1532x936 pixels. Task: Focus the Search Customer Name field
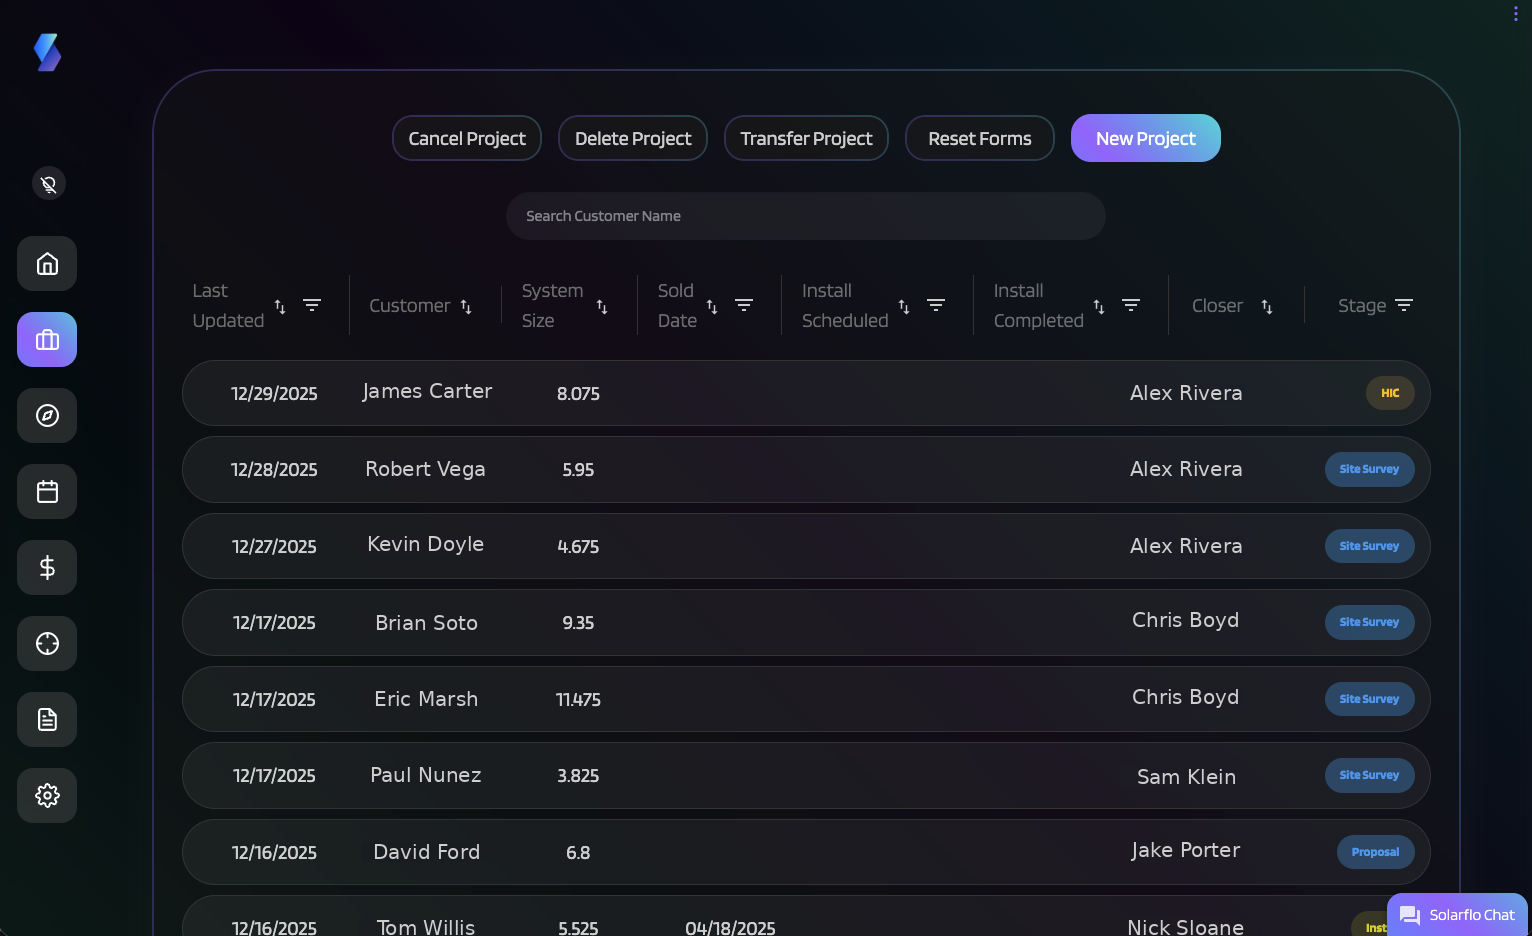click(806, 216)
